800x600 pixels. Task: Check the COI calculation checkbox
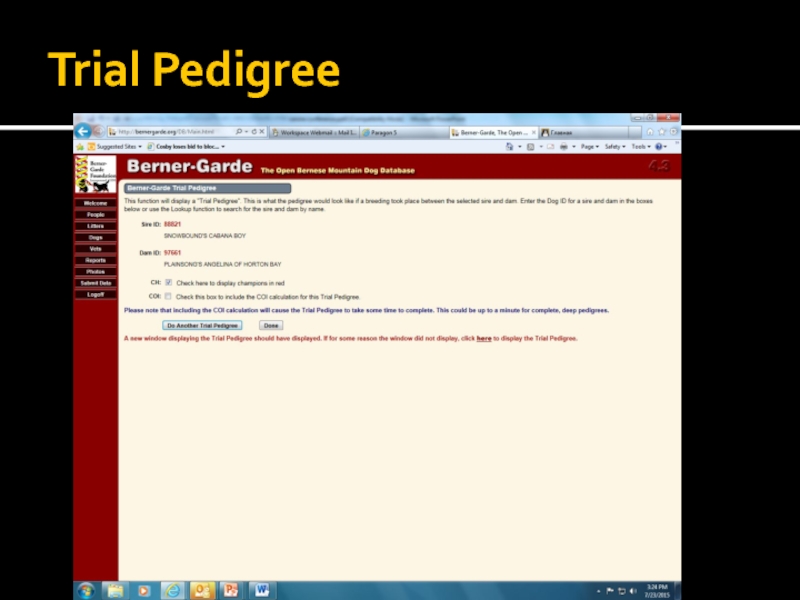[168, 296]
